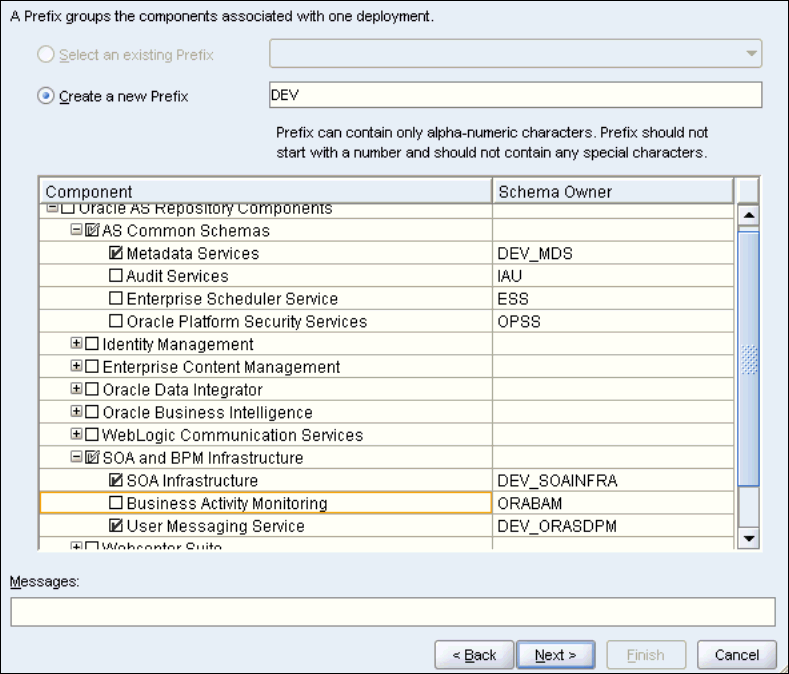789x674 pixels.
Task: Expand the Oracle Business Intelligence node
Action: pos(76,412)
